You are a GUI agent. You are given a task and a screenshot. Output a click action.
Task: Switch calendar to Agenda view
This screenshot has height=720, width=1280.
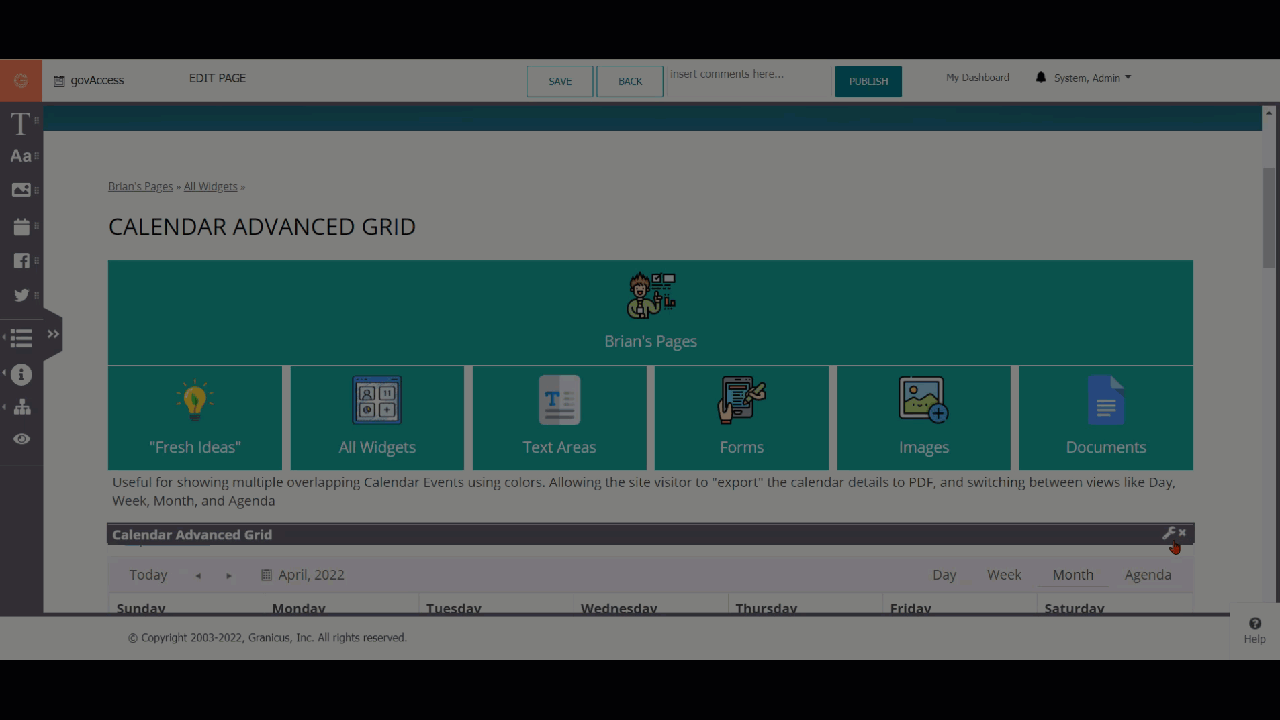coord(1147,575)
